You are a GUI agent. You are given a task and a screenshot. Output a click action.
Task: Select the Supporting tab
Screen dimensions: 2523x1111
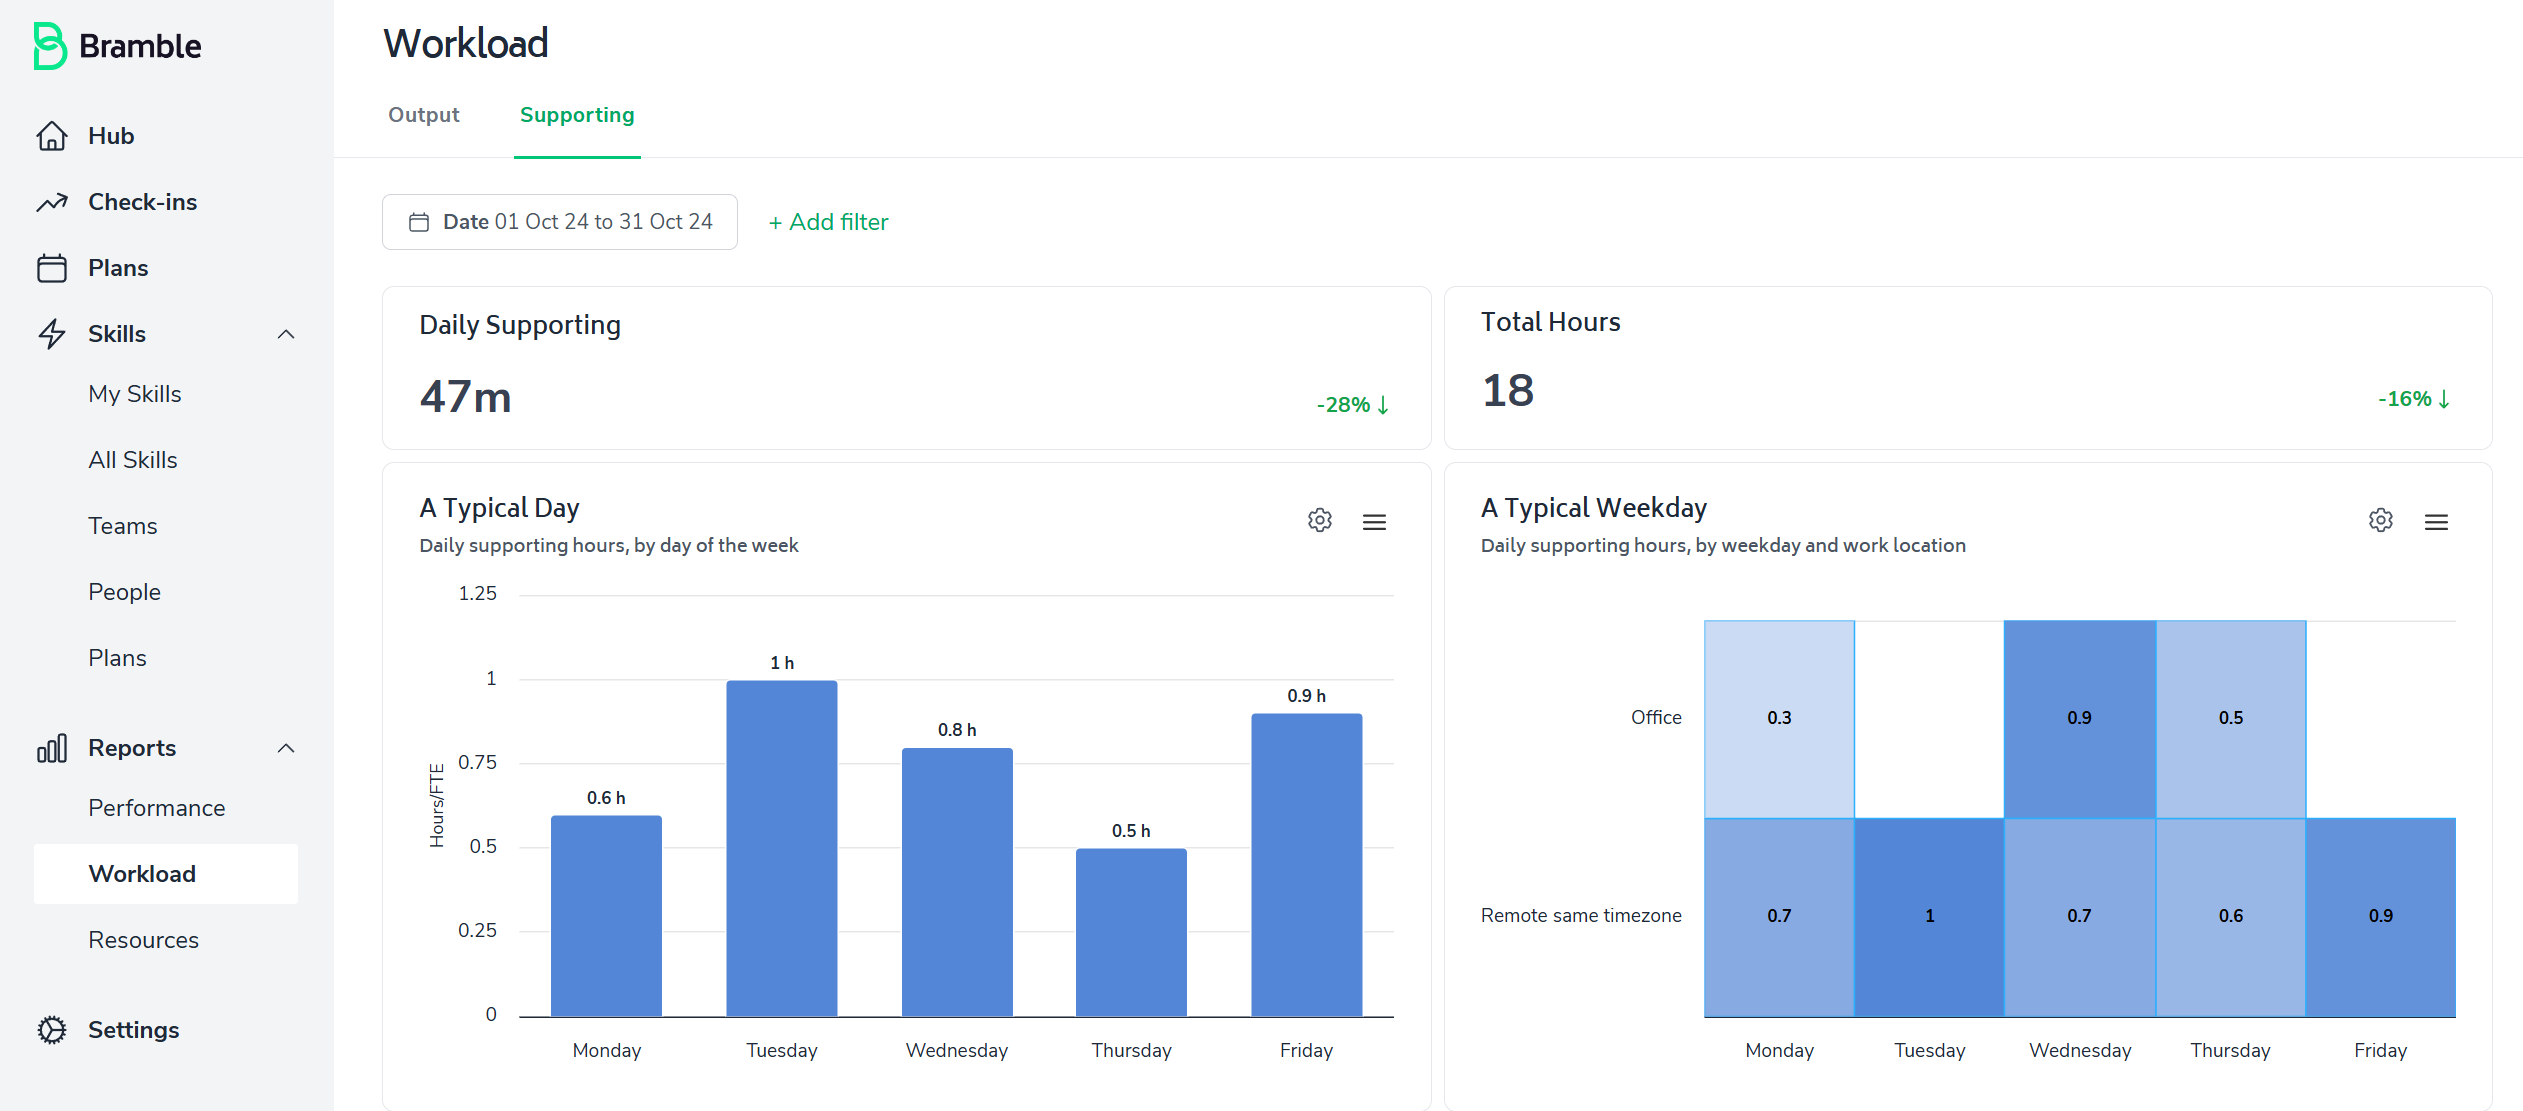[577, 115]
